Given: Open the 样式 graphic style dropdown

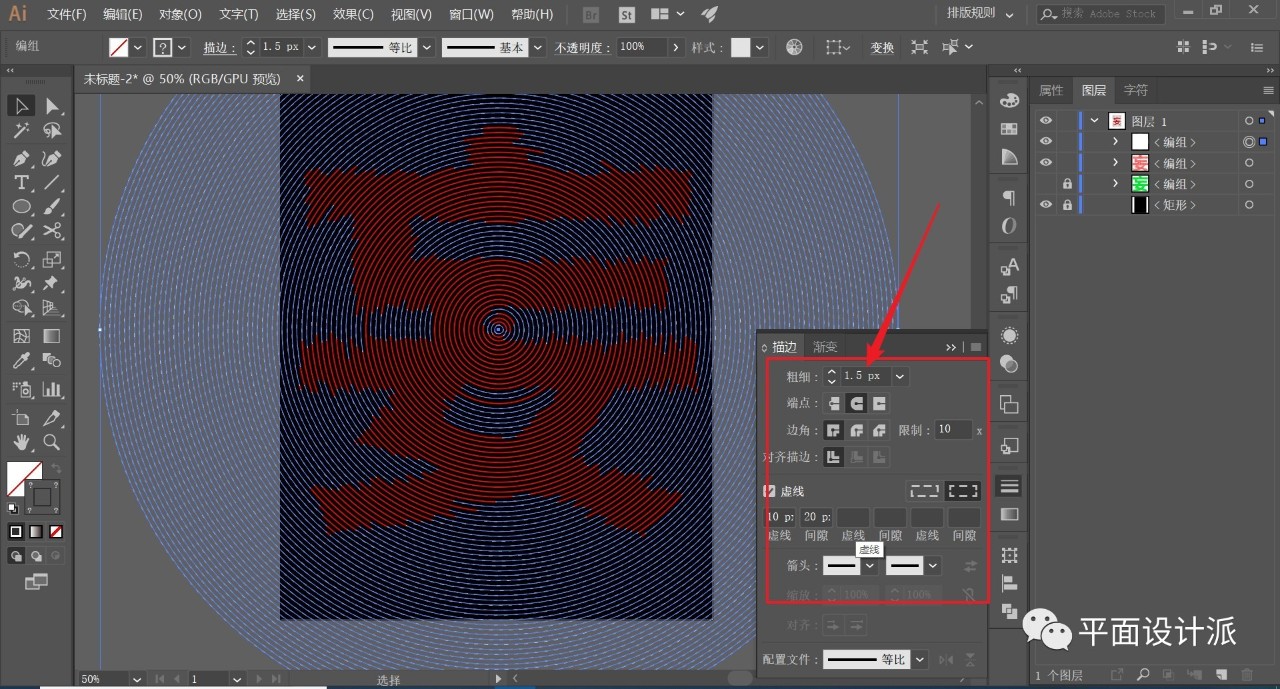Looking at the screenshot, I should pyautogui.click(x=761, y=48).
